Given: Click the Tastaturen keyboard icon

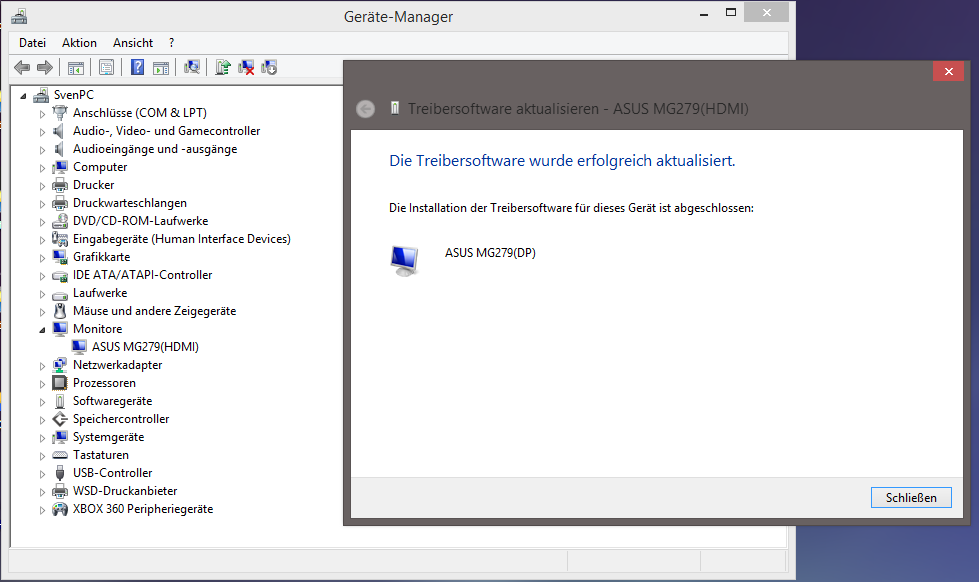Looking at the screenshot, I should pyautogui.click(x=60, y=455).
